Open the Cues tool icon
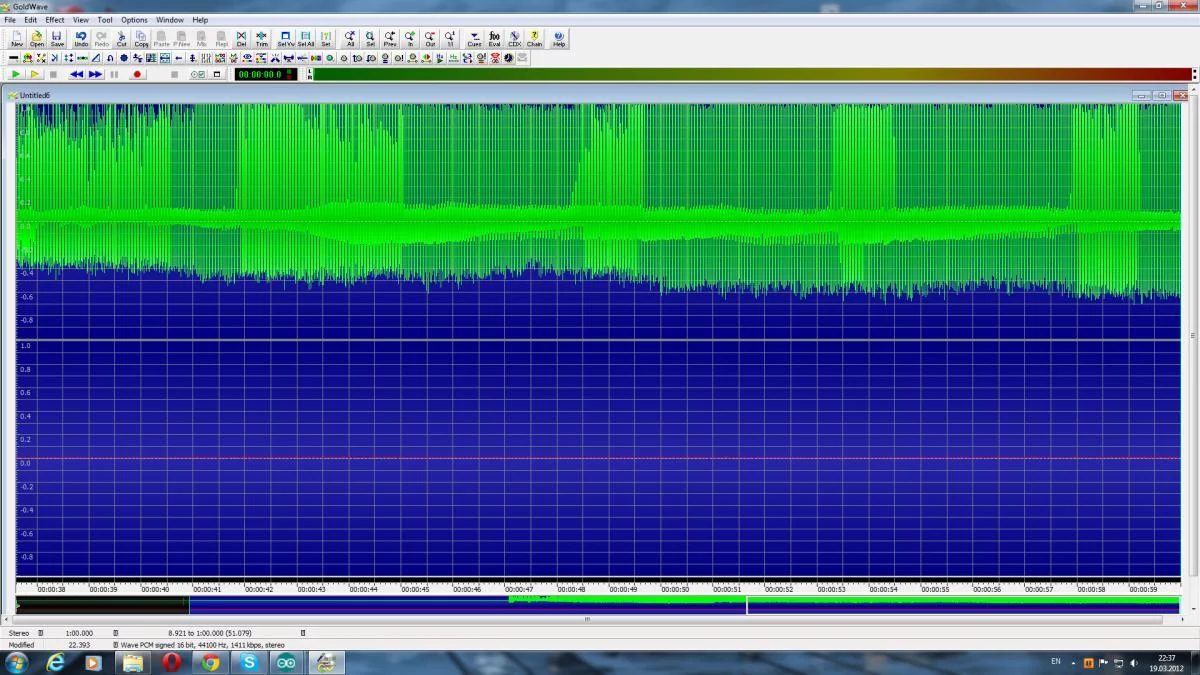 474,38
